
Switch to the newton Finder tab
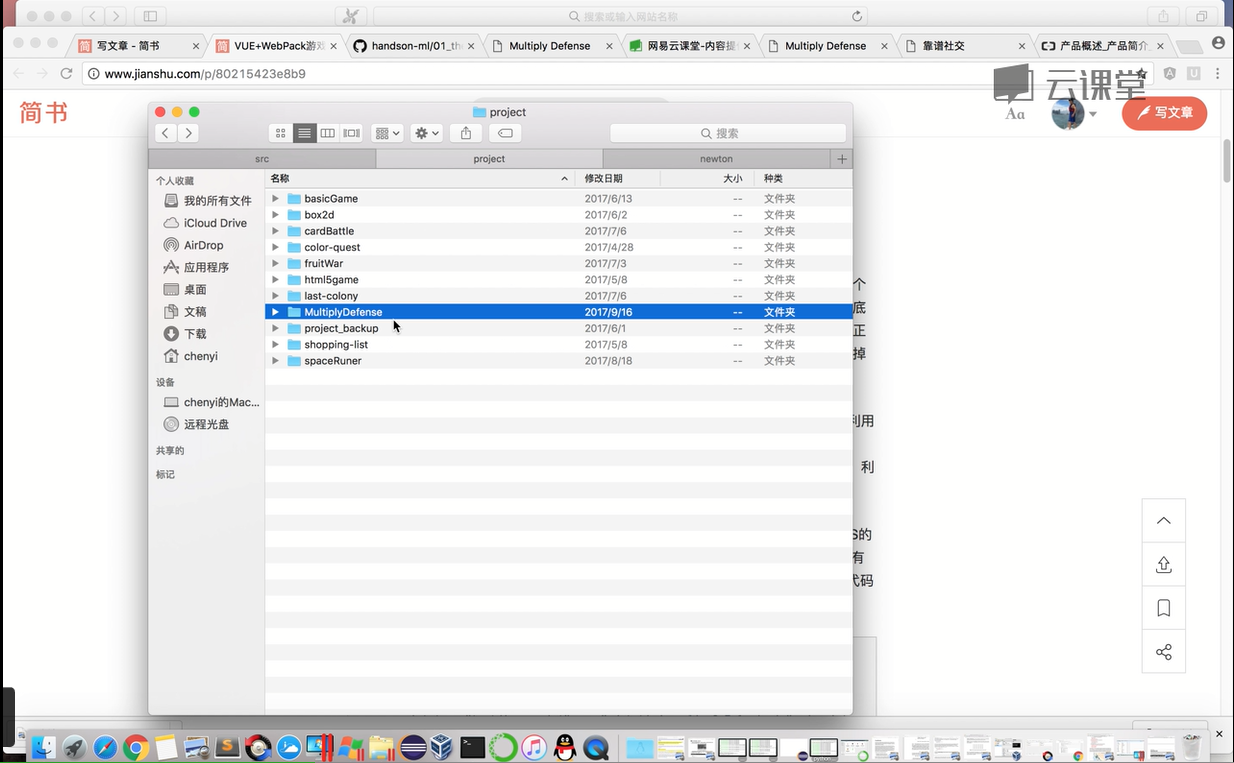point(716,159)
